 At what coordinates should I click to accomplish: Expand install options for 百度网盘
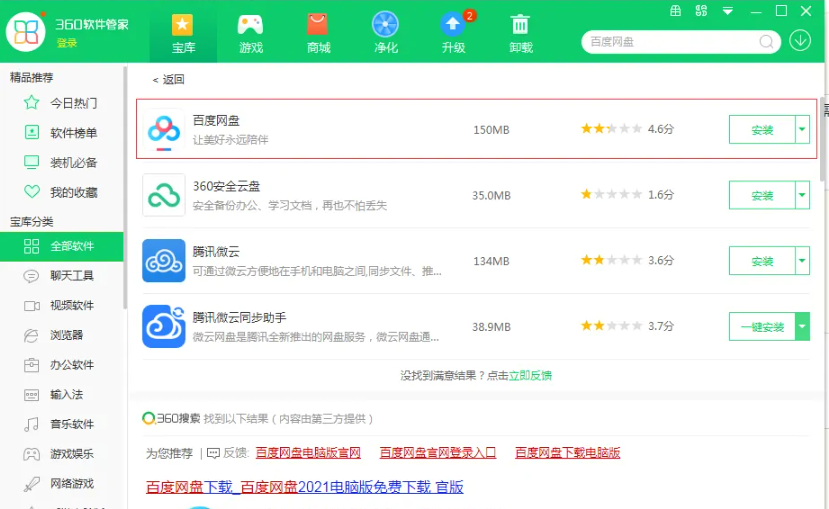pos(802,129)
